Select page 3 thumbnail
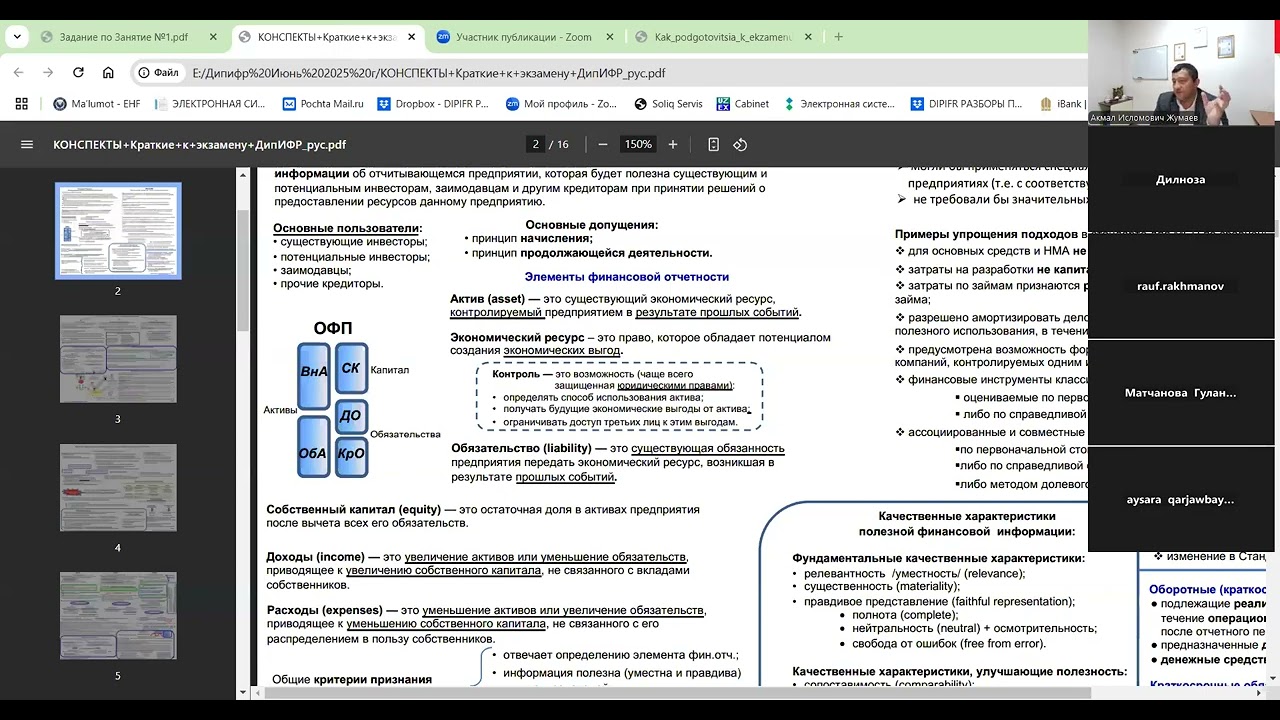 (x=118, y=359)
